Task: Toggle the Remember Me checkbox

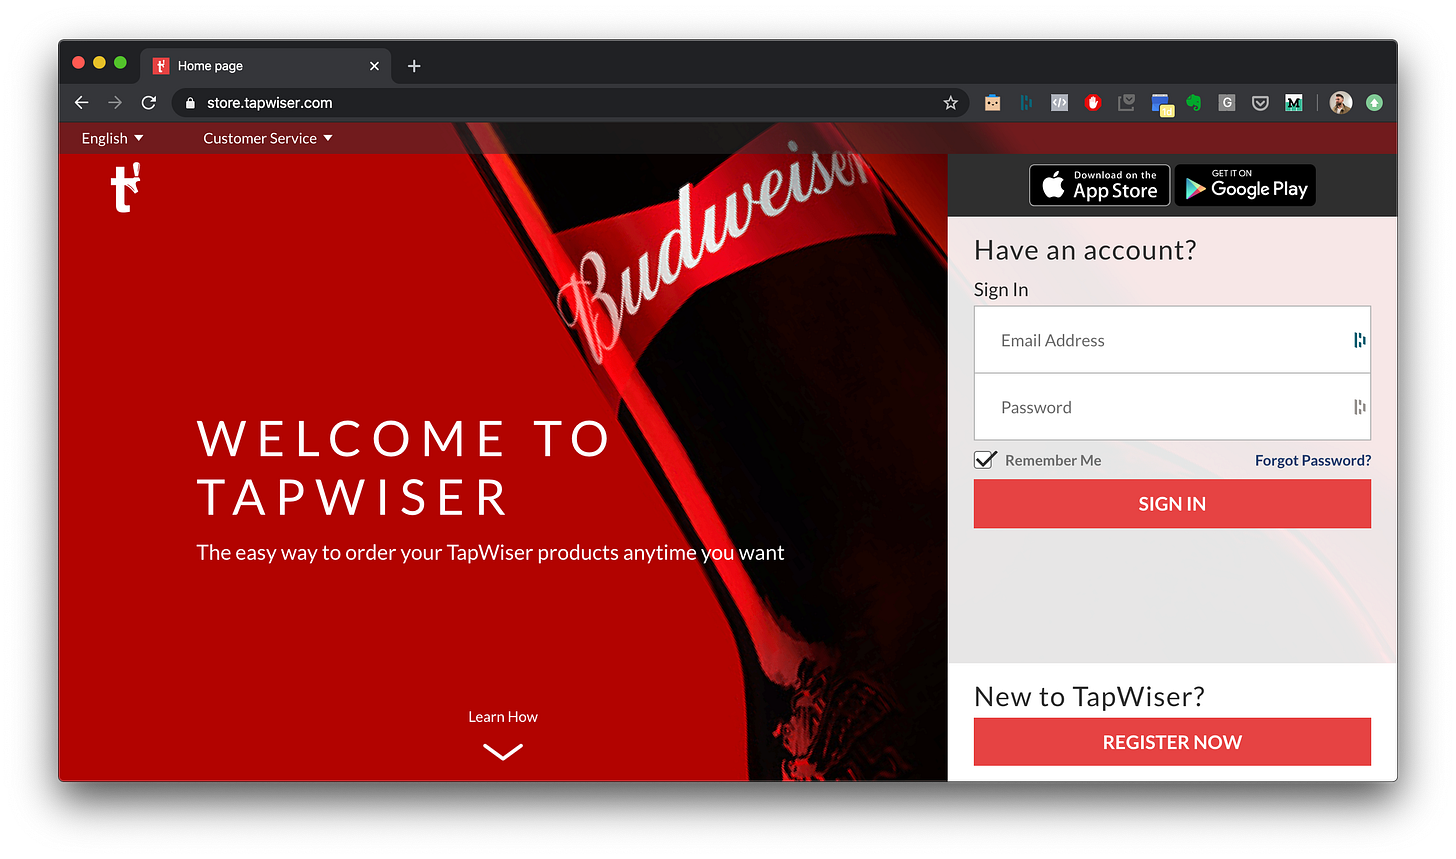Action: pos(985,459)
